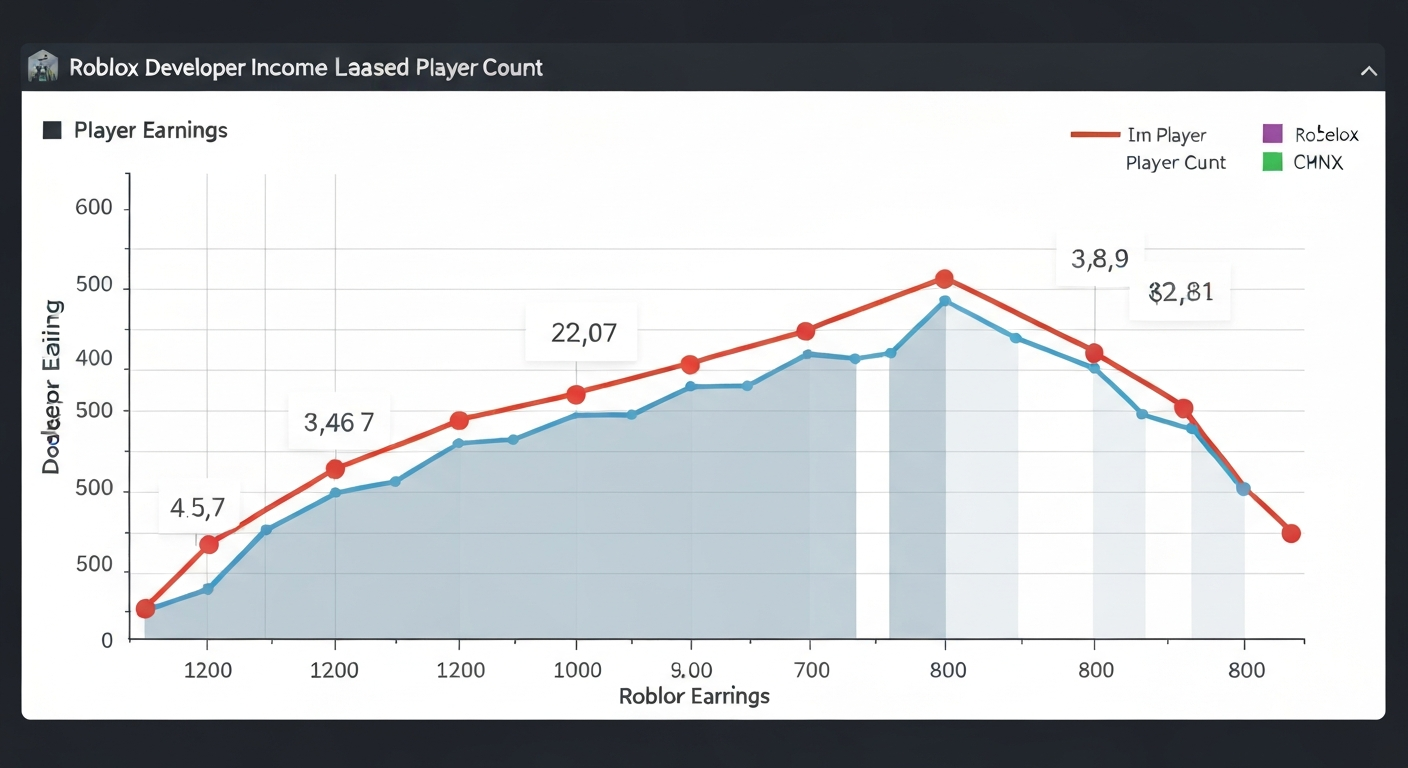
Task: Click the '$2,81' data label
Action: pyautogui.click(x=1181, y=293)
